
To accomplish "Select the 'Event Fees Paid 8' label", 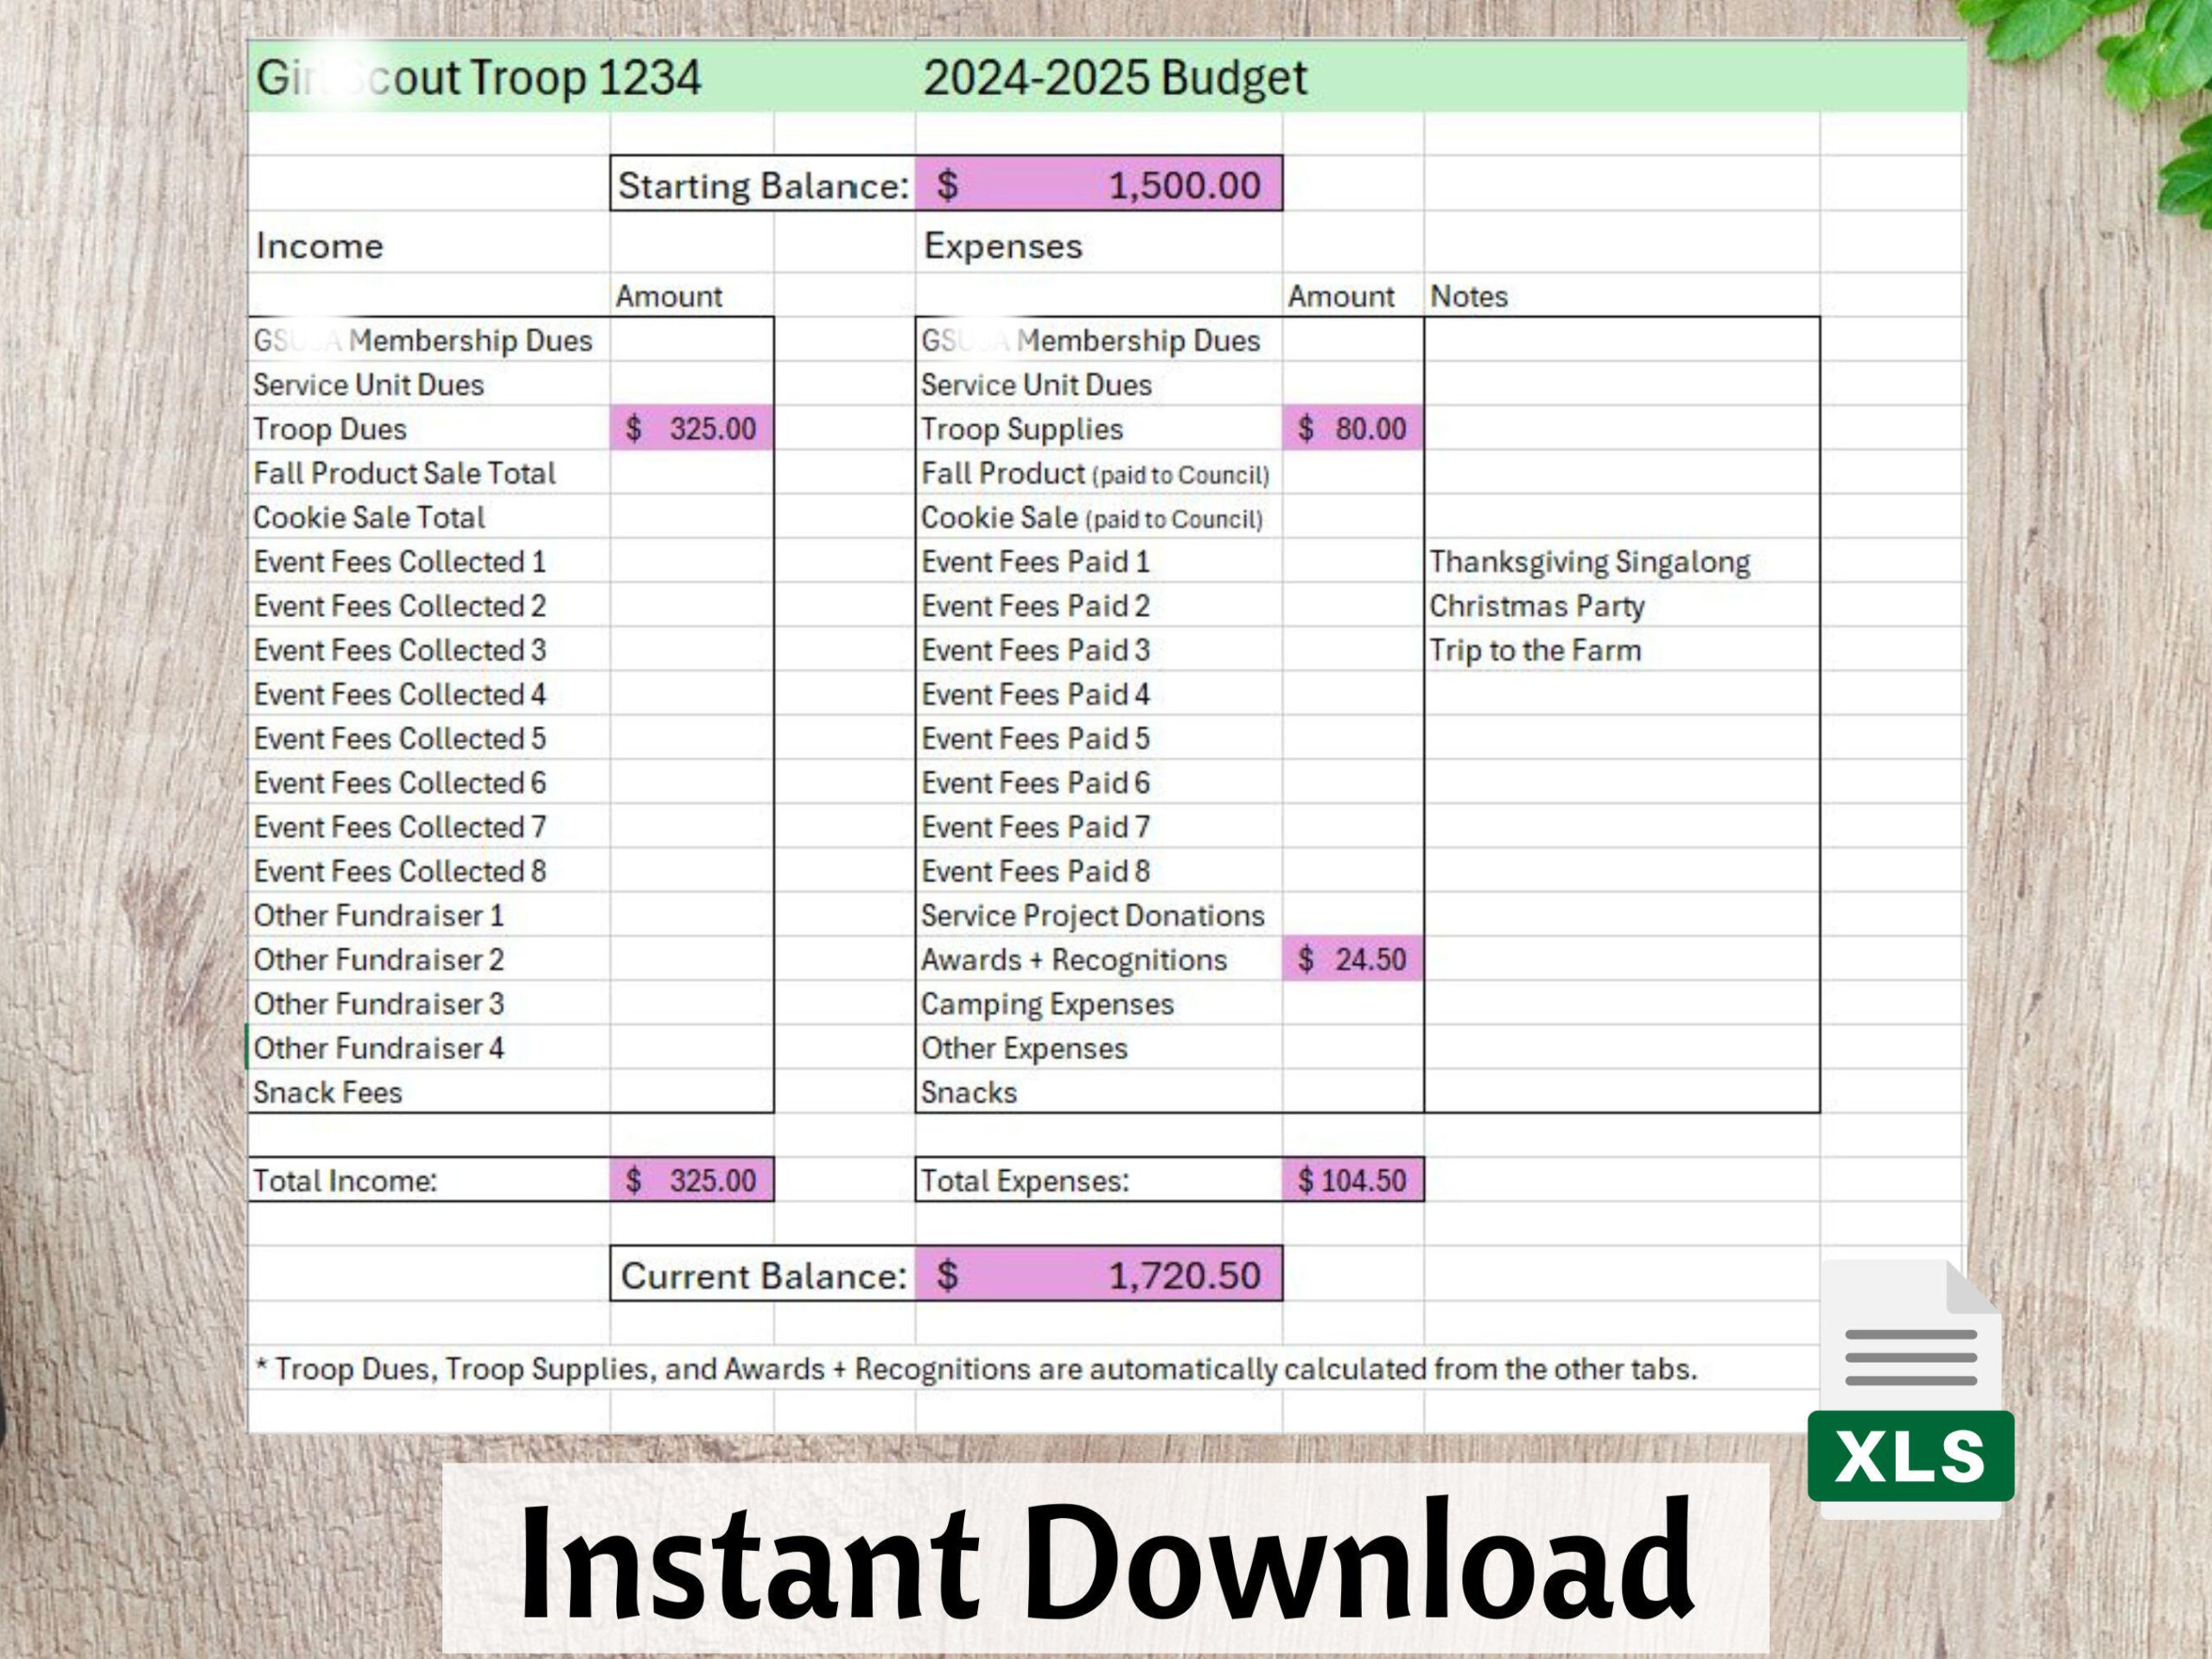I will click(1035, 871).
